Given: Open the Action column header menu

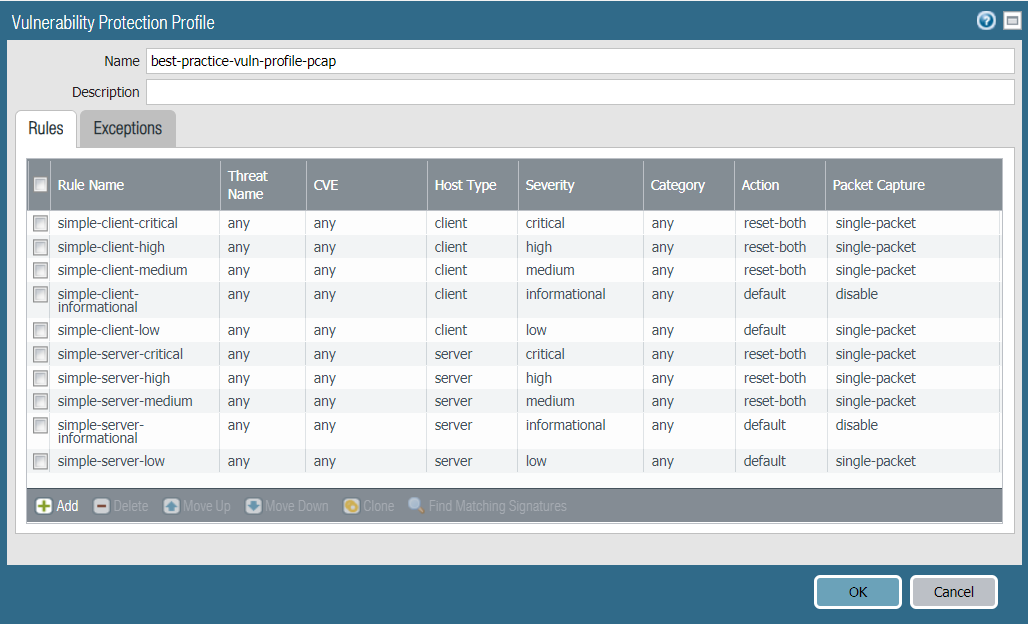Looking at the screenshot, I should tap(760, 185).
